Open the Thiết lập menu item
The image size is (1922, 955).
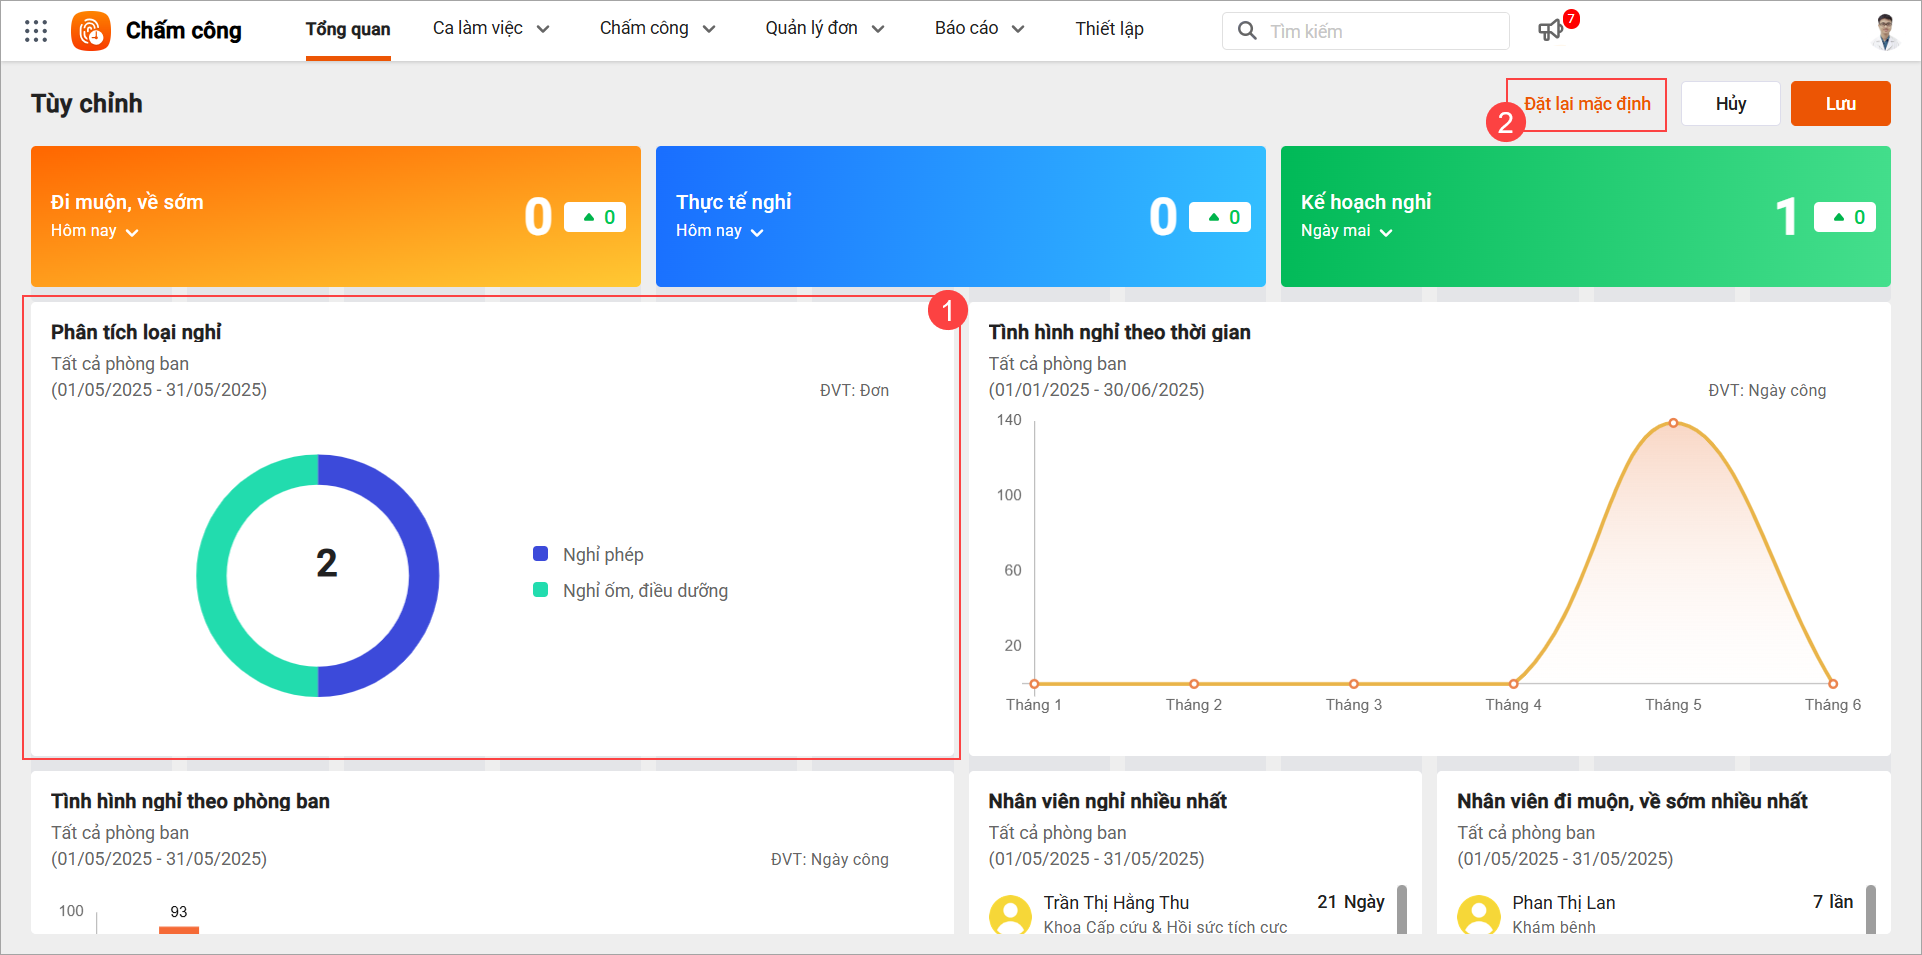tap(1109, 29)
